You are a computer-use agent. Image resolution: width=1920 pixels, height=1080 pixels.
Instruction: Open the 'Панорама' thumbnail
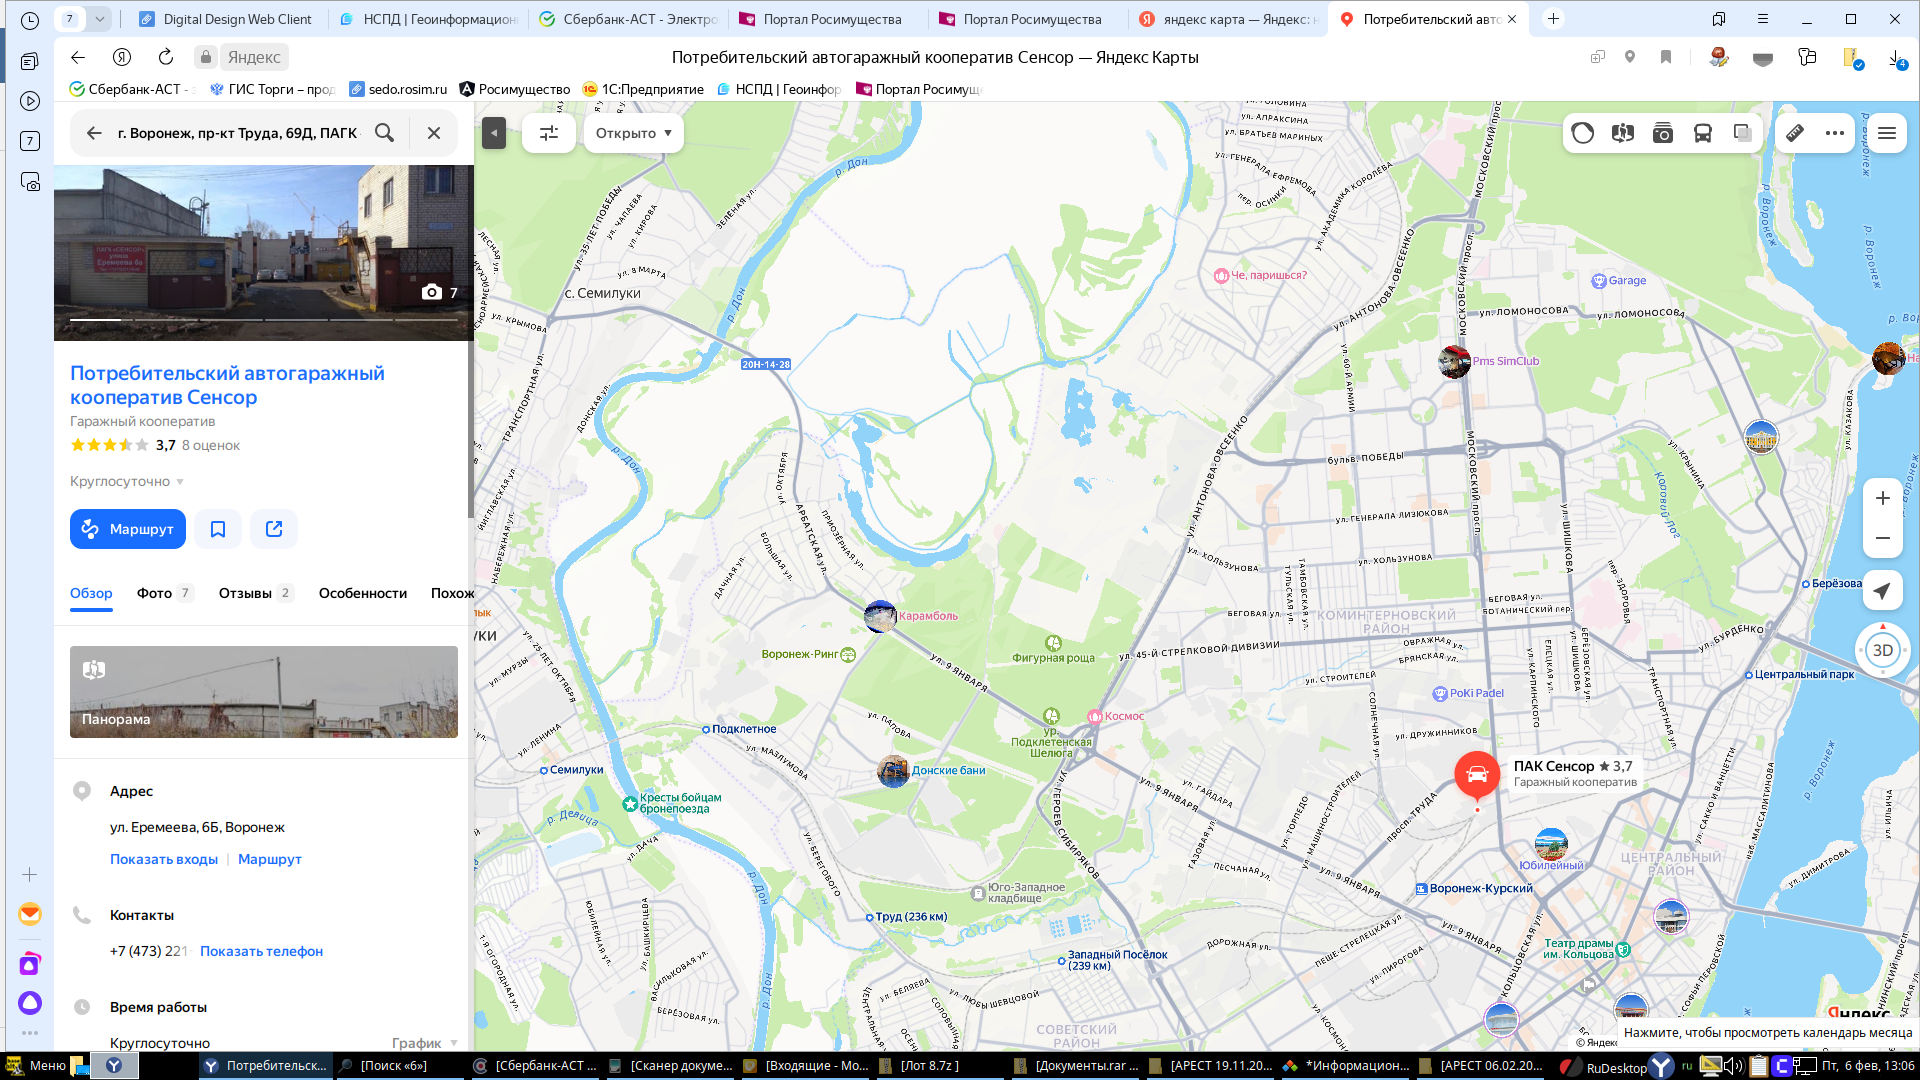[264, 692]
